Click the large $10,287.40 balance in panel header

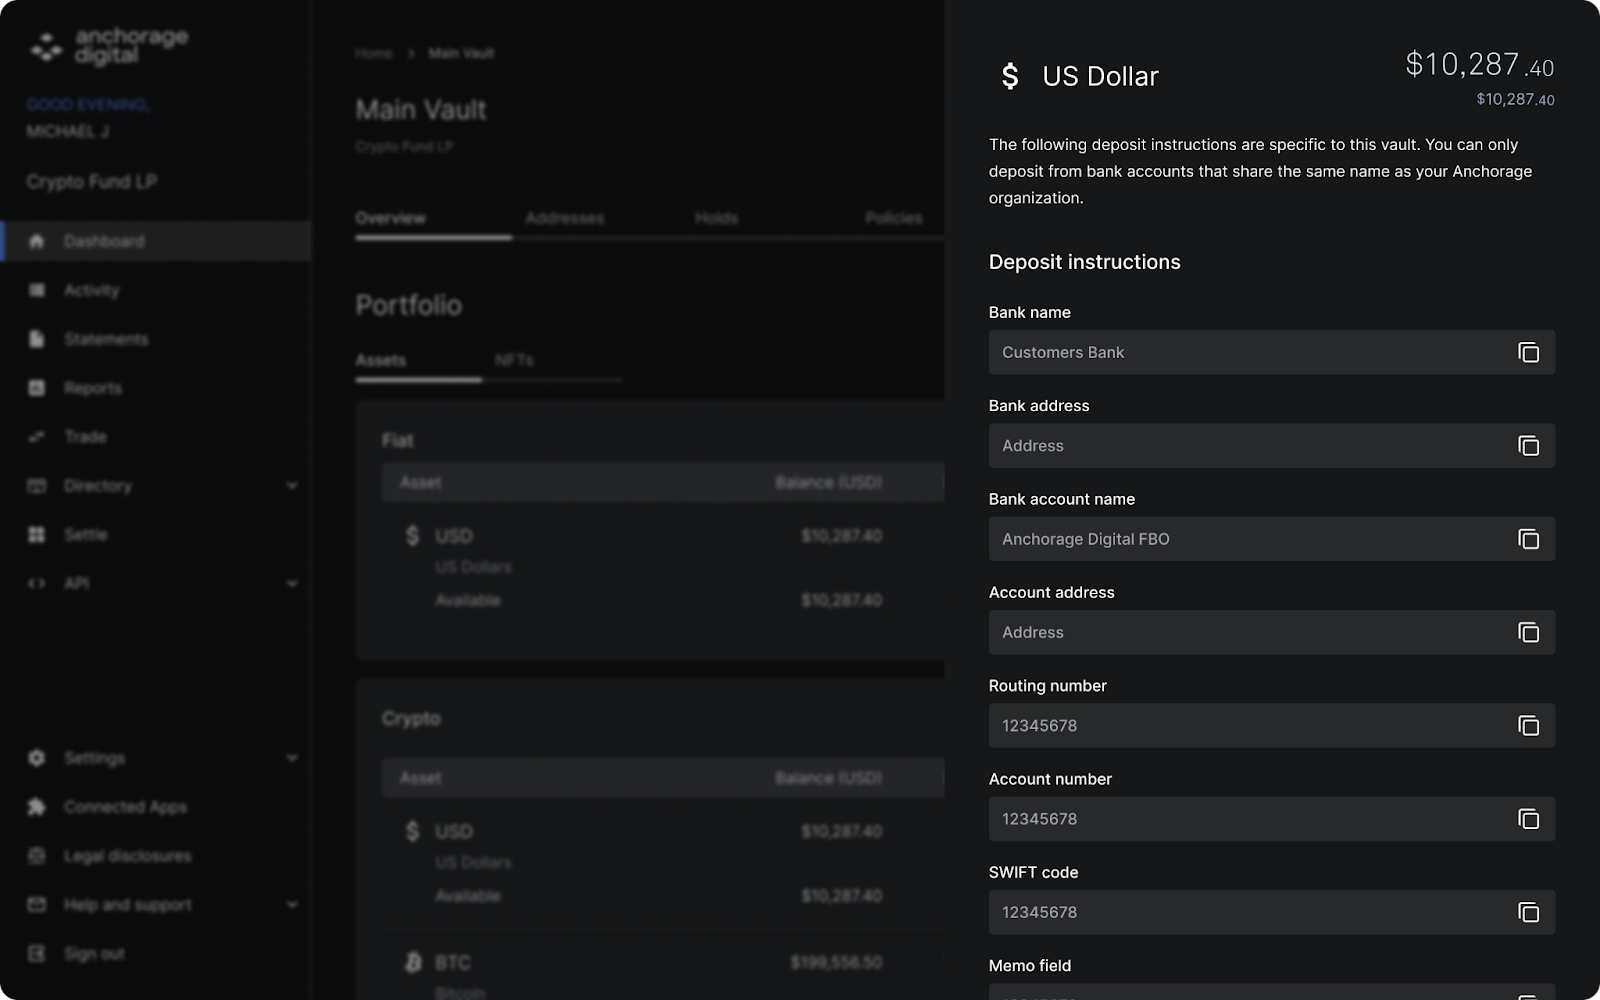tap(1480, 65)
